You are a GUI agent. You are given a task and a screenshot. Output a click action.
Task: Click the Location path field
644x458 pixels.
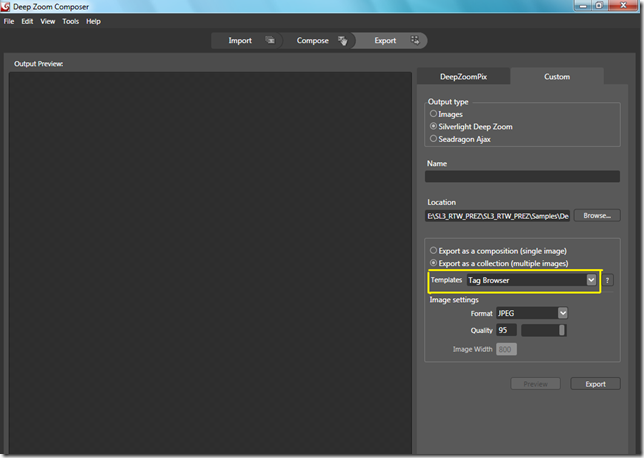(x=497, y=216)
